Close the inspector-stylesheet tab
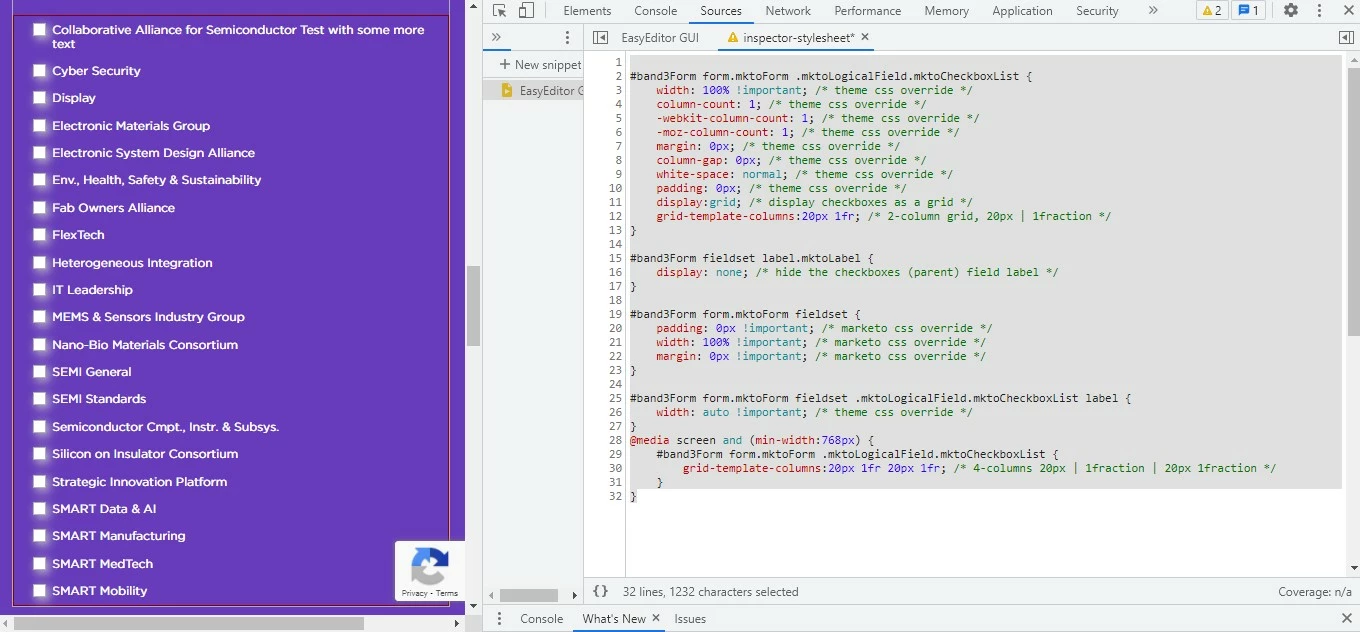 click(x=865, y=37)
